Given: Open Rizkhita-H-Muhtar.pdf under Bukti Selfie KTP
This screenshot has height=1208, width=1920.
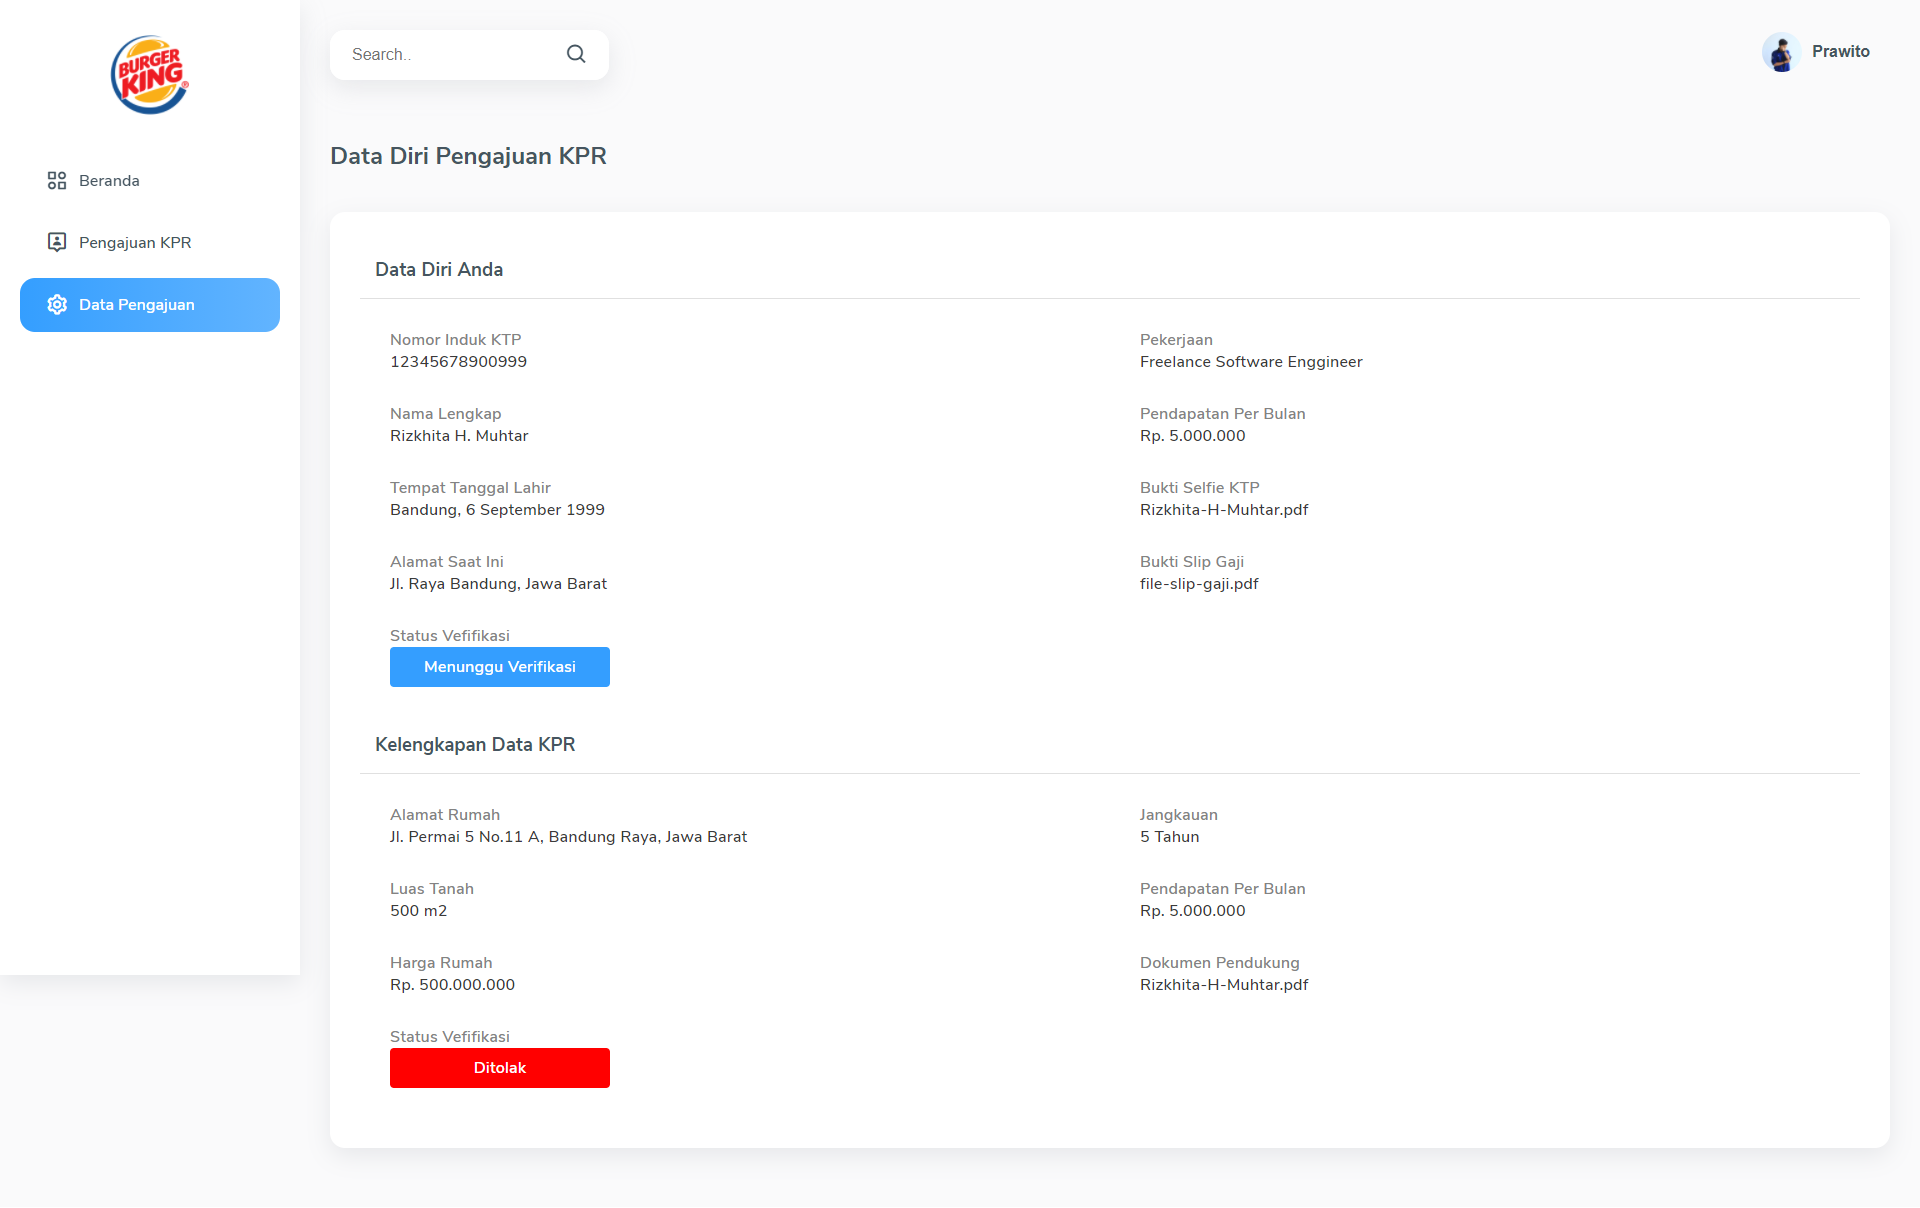Looking at the screenshot, I should 1223,510.
